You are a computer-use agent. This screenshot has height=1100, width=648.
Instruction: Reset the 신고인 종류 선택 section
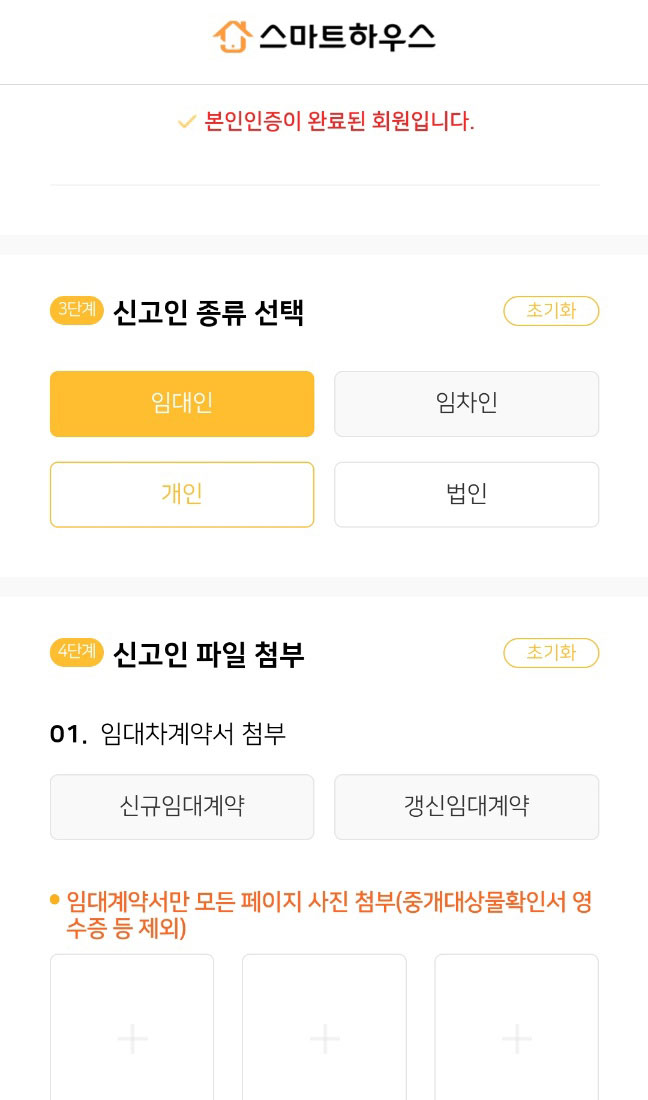(x=551, y=311)
